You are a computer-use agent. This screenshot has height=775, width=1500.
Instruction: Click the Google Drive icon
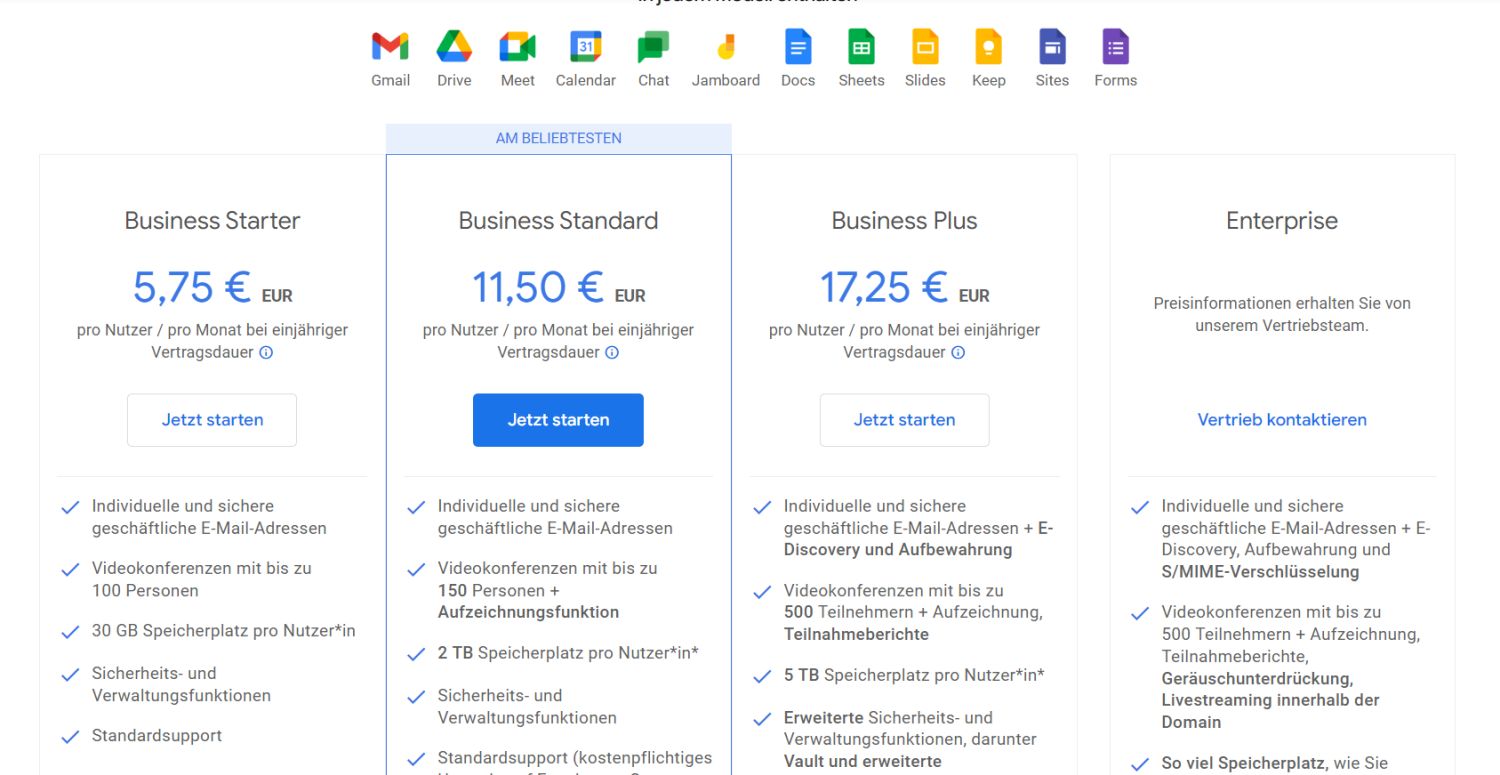454,47
